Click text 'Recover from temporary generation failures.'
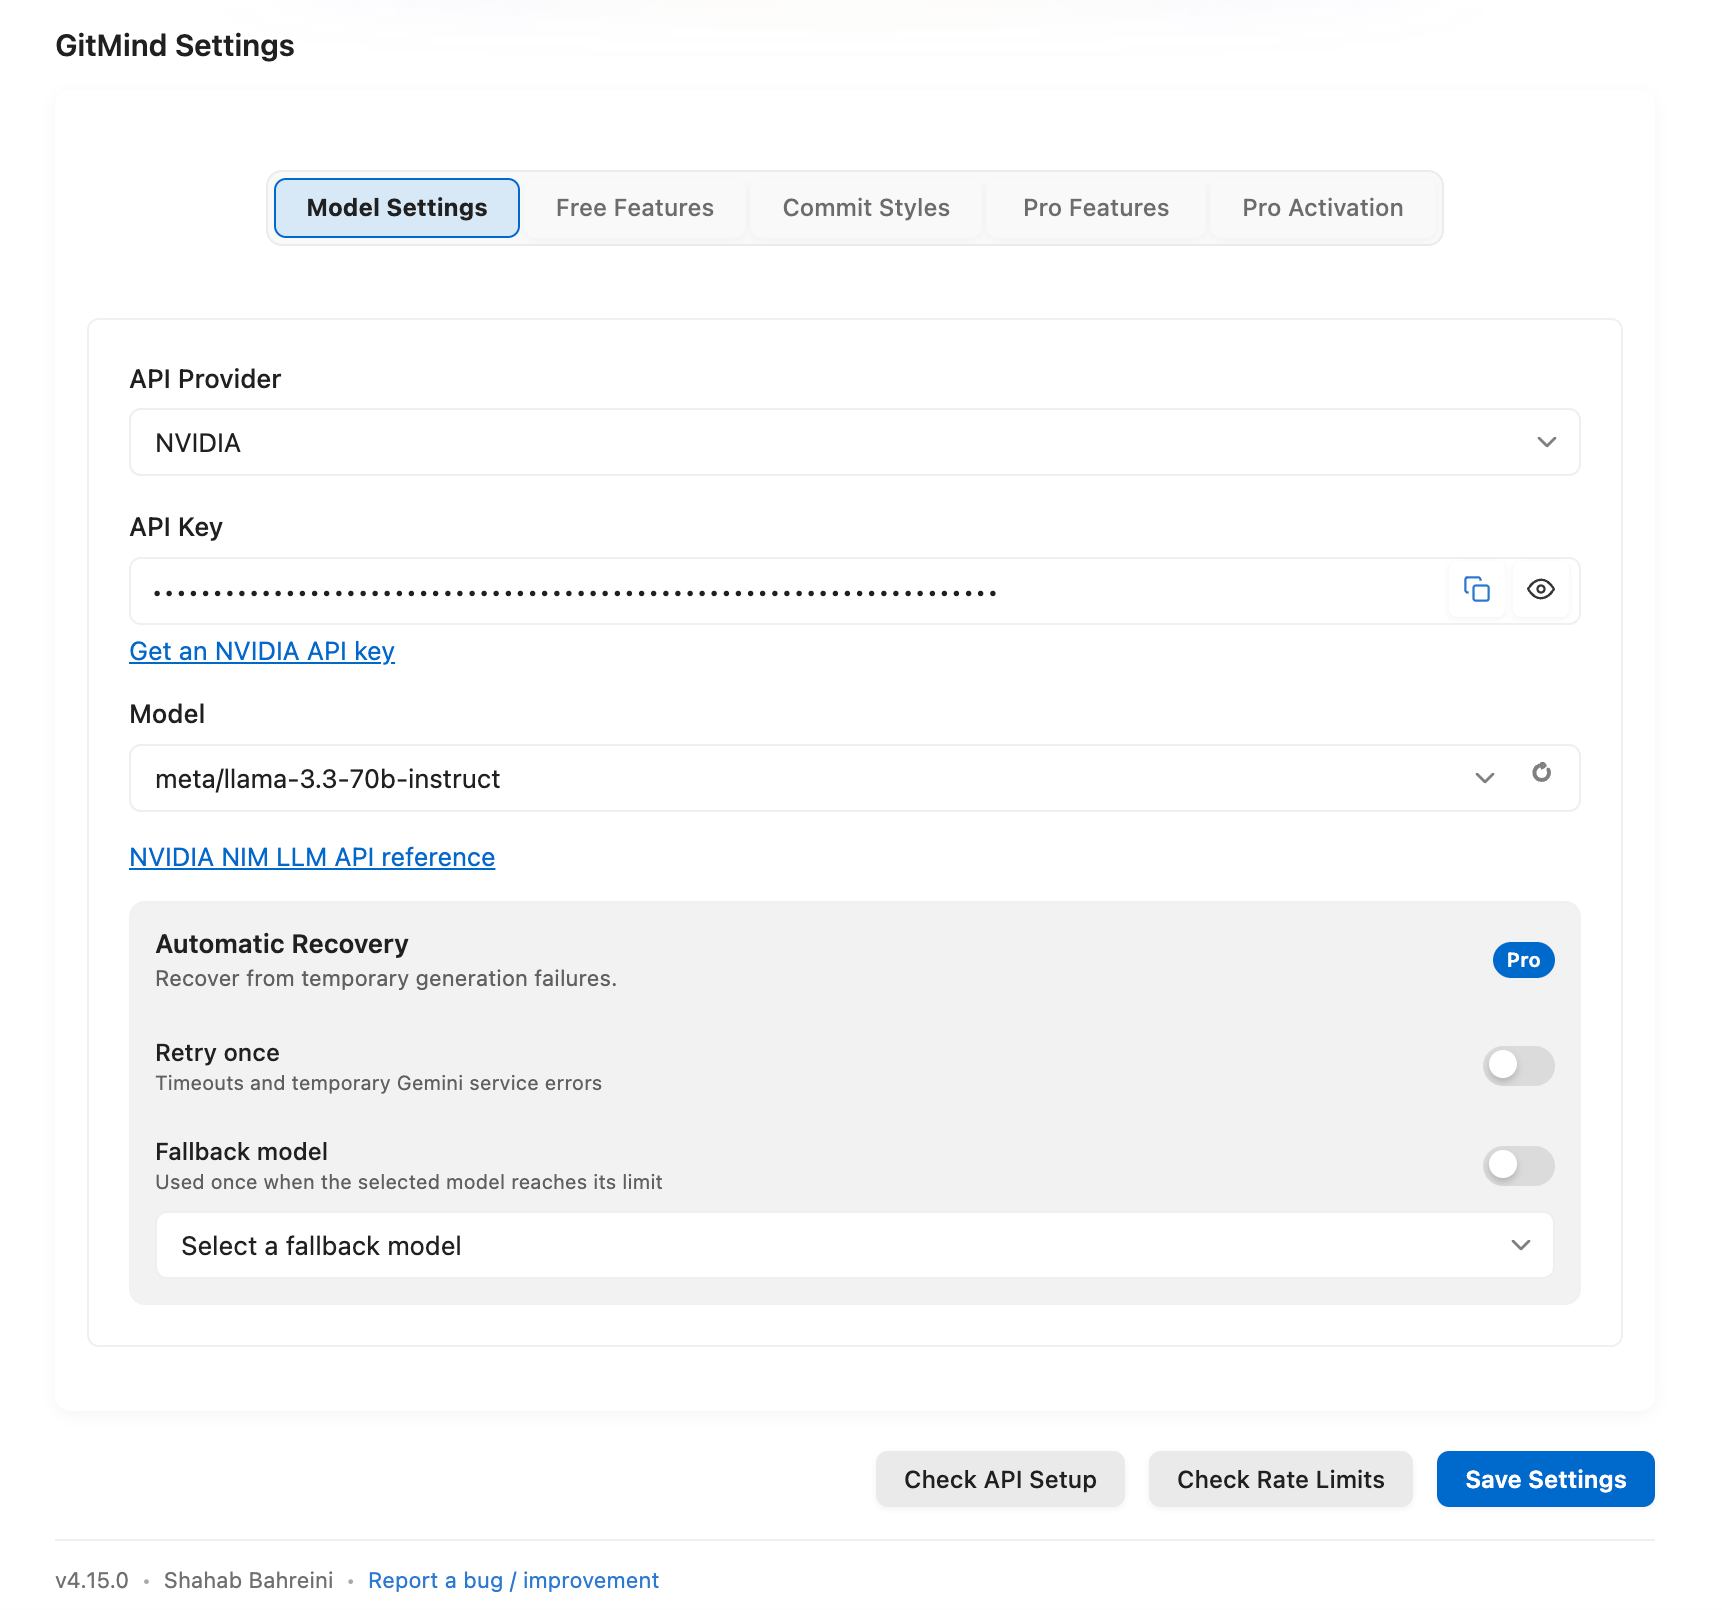Image resolution: width=1722 pixels, height=1610 pixels. tap(386, 979)
